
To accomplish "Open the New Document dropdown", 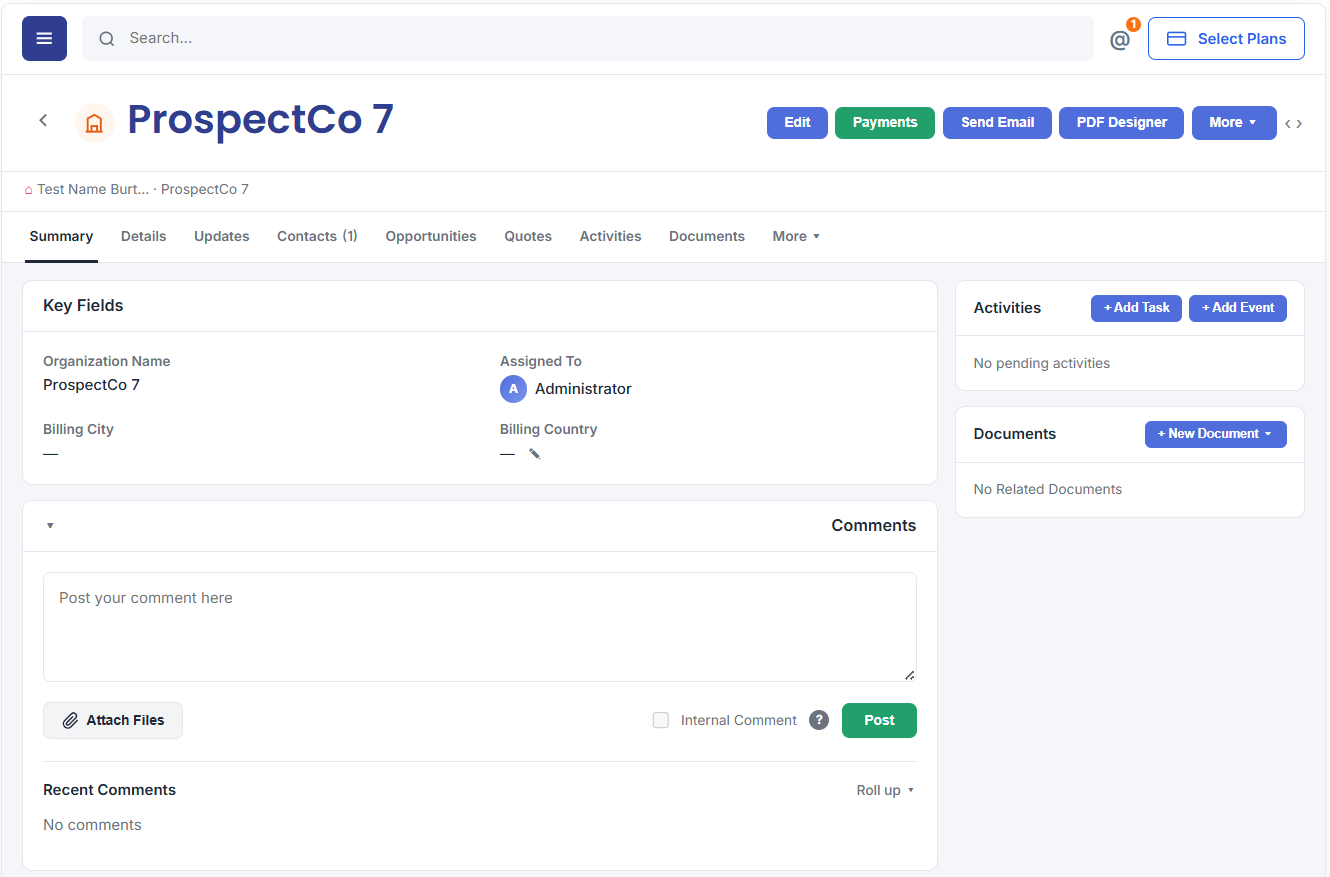I will click(x=1215, y=434).
